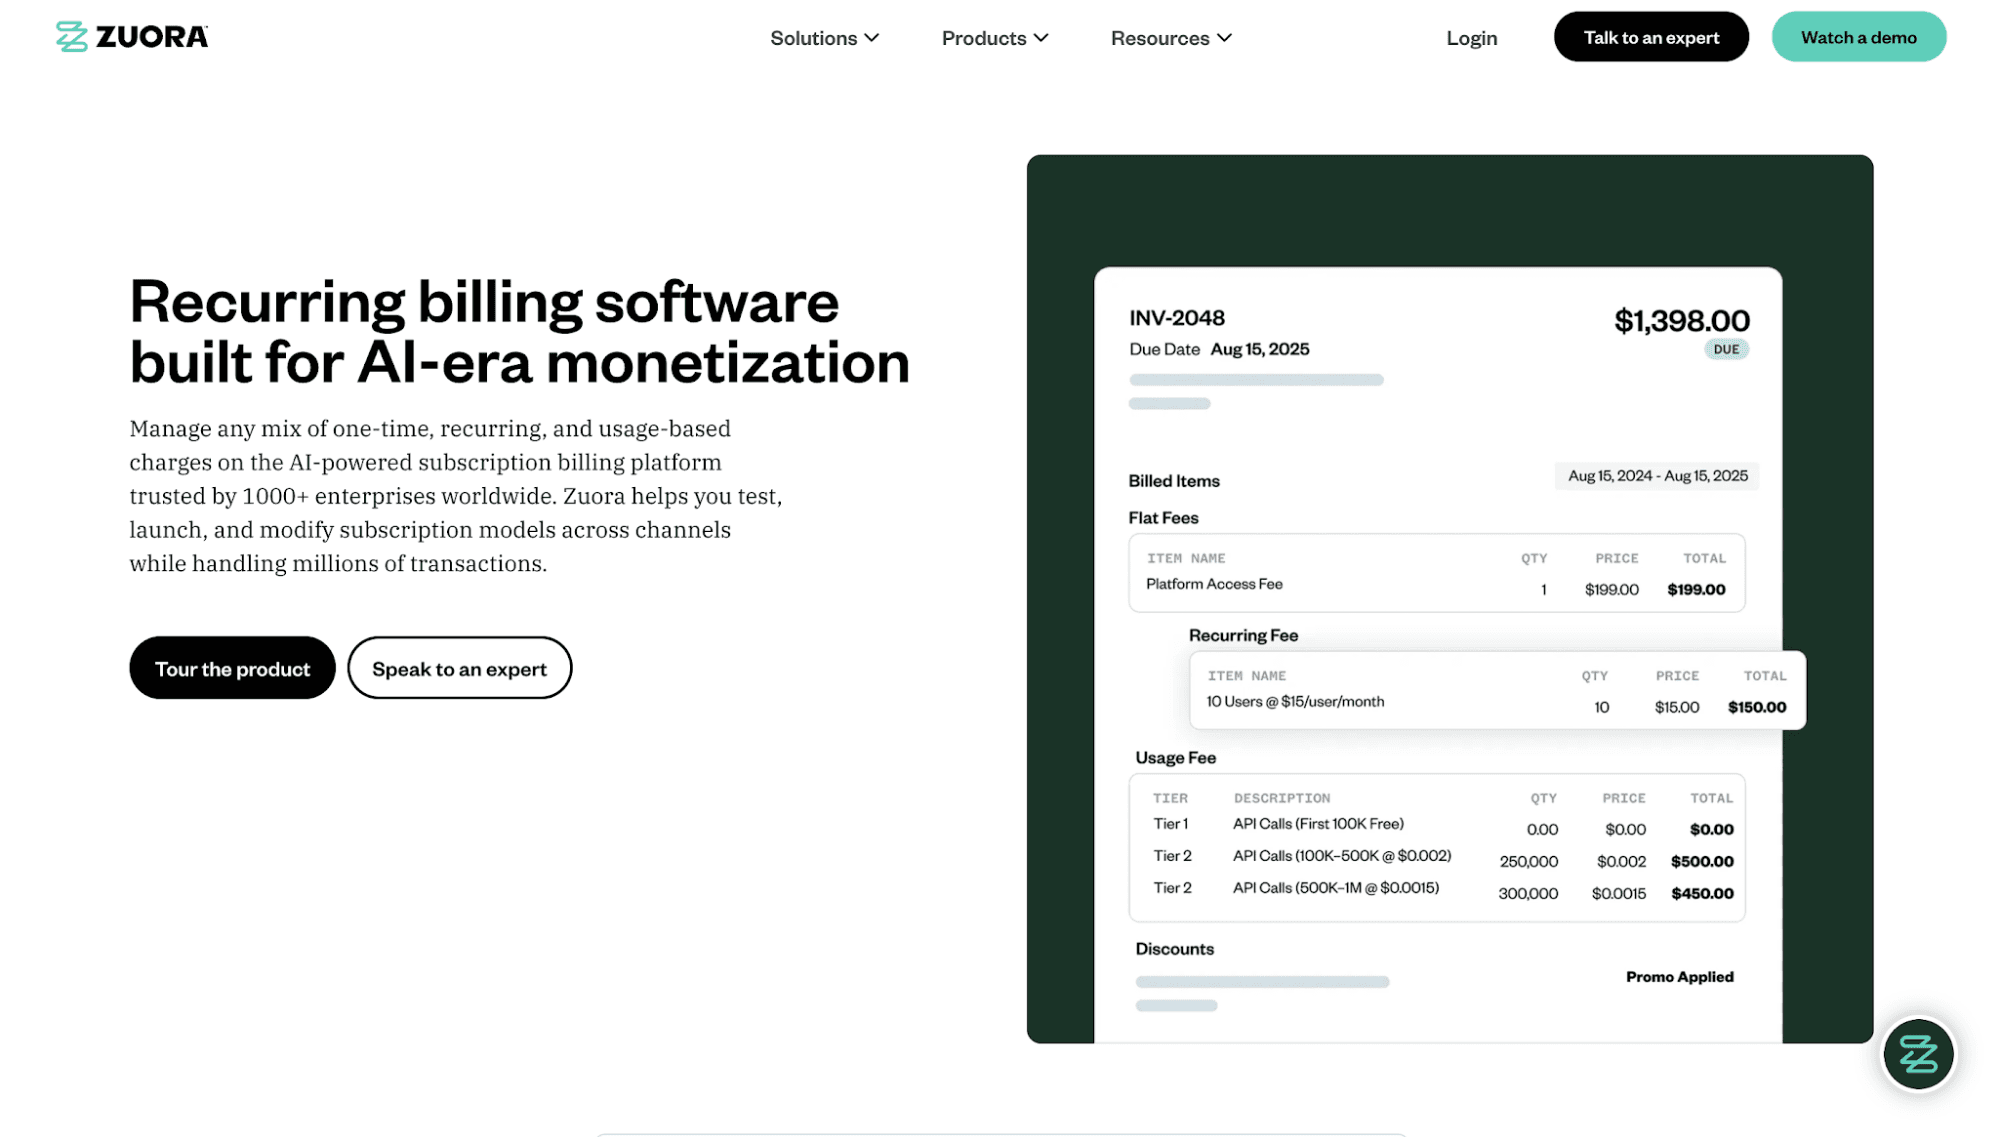Open the Zuora chat assistant bubble
The image size is (1999, 1138).
(x=1917, y=1054)
